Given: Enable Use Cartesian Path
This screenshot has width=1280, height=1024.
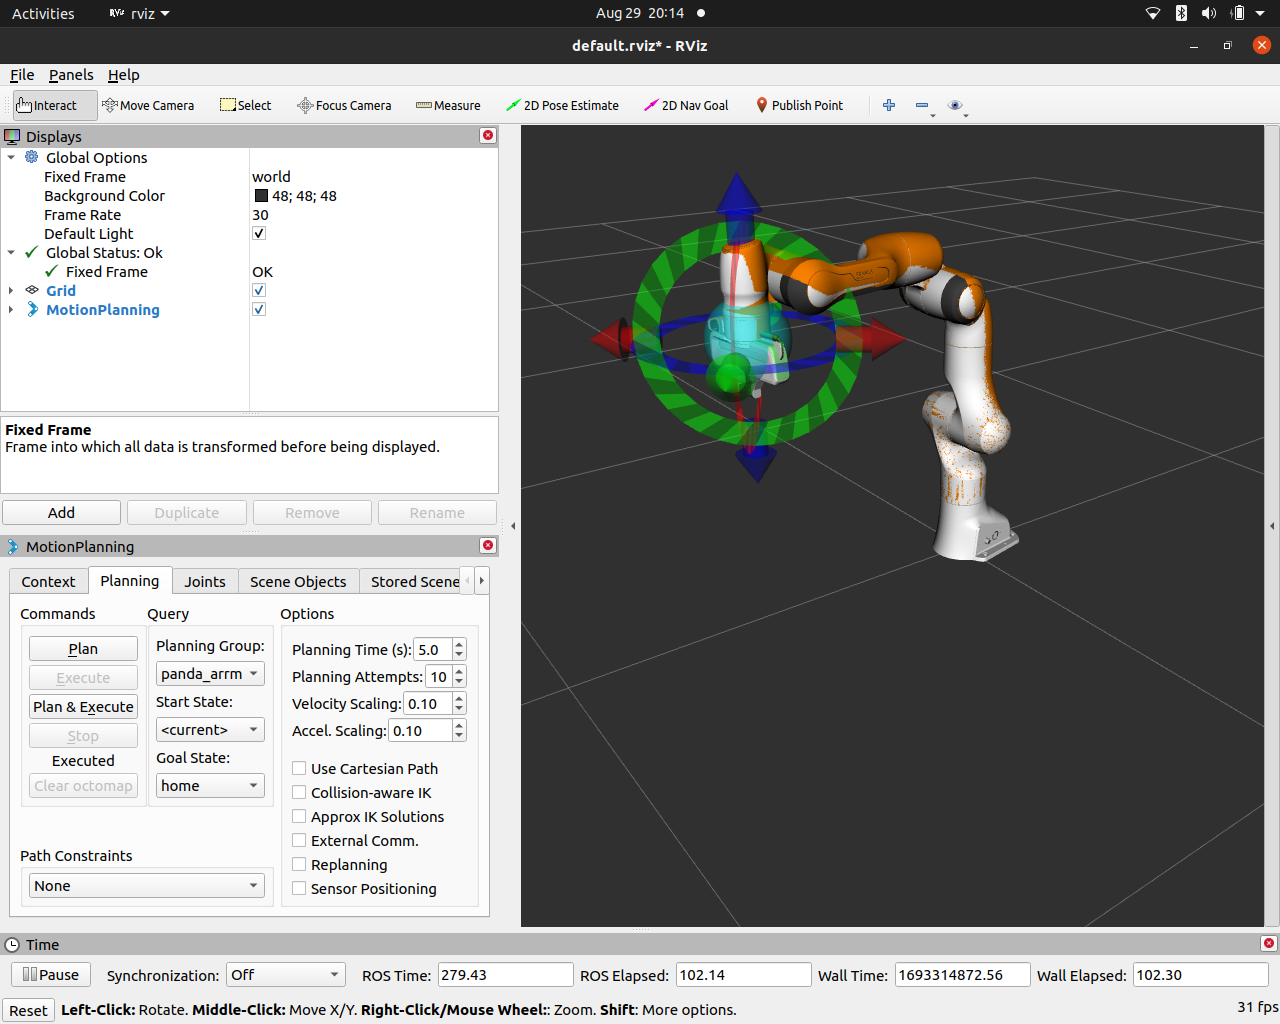Looking at the screenshot, I should (x=299, y=768).
